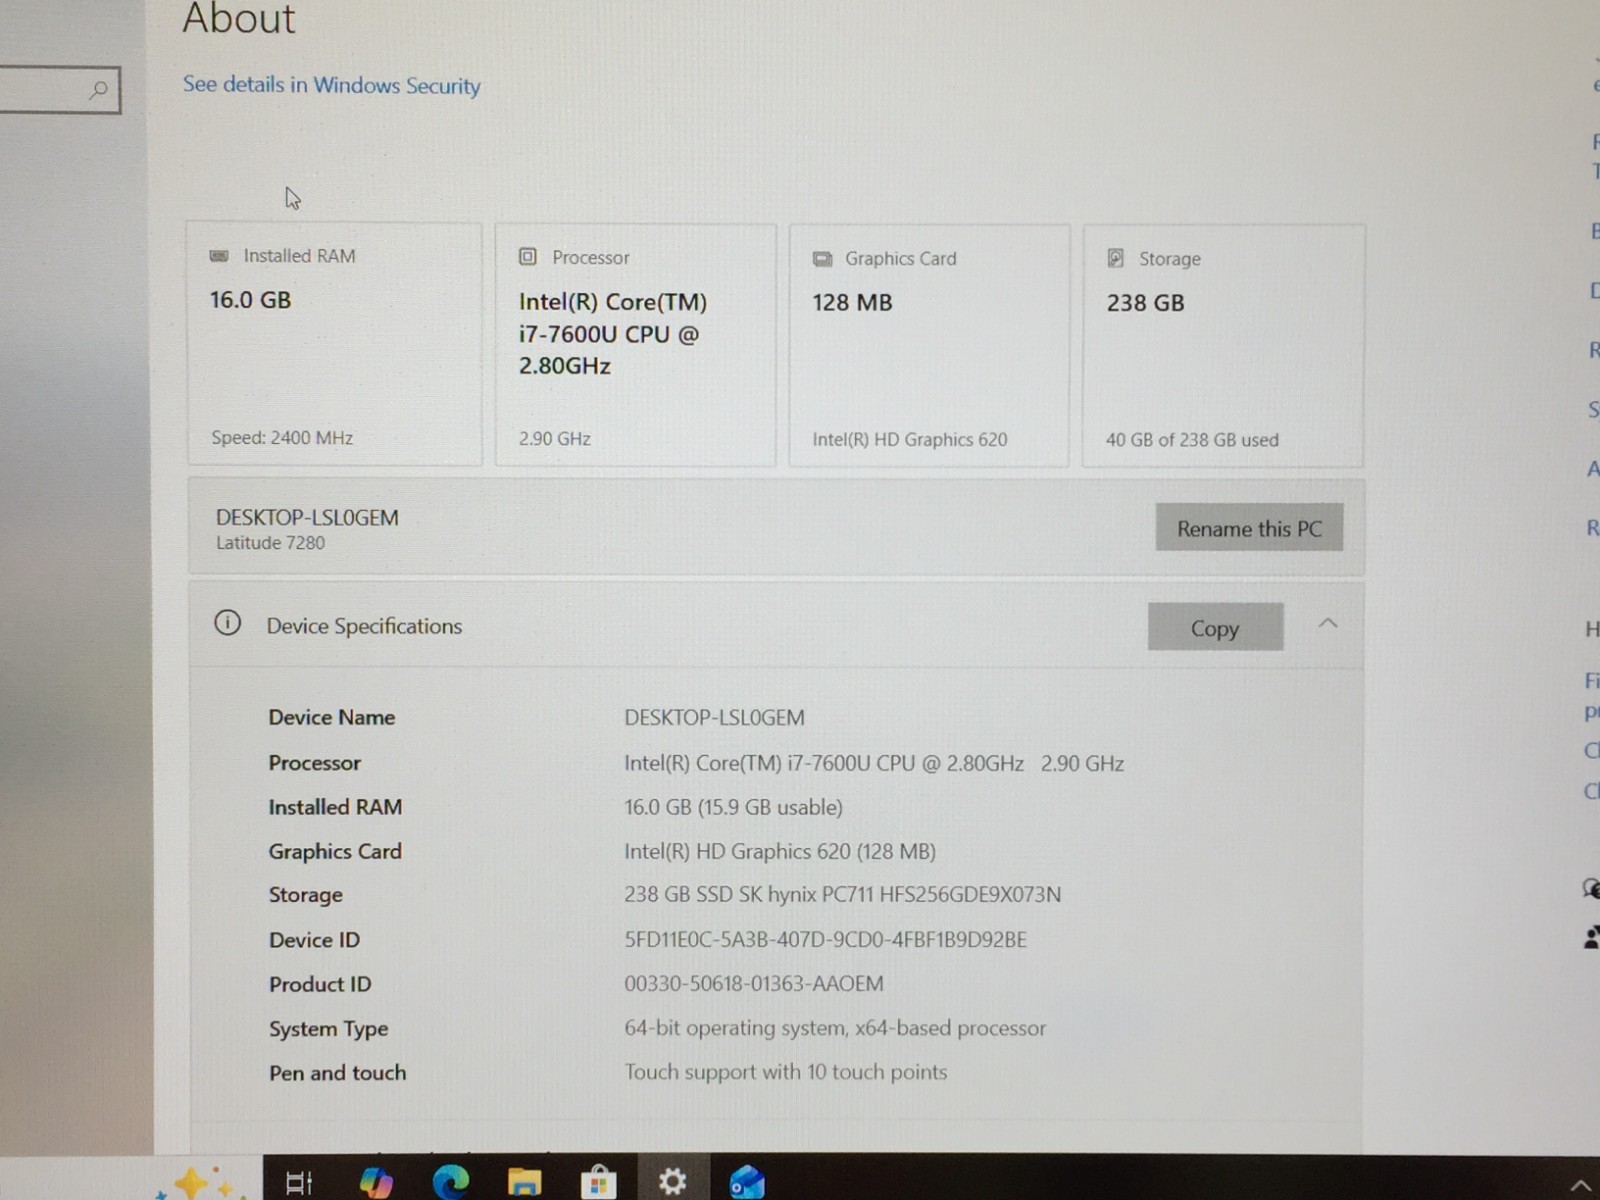1600x1200 pixels.
Task: Click Latitude 7280 model text
Action: pyautogui.click(x=270, y=543)
